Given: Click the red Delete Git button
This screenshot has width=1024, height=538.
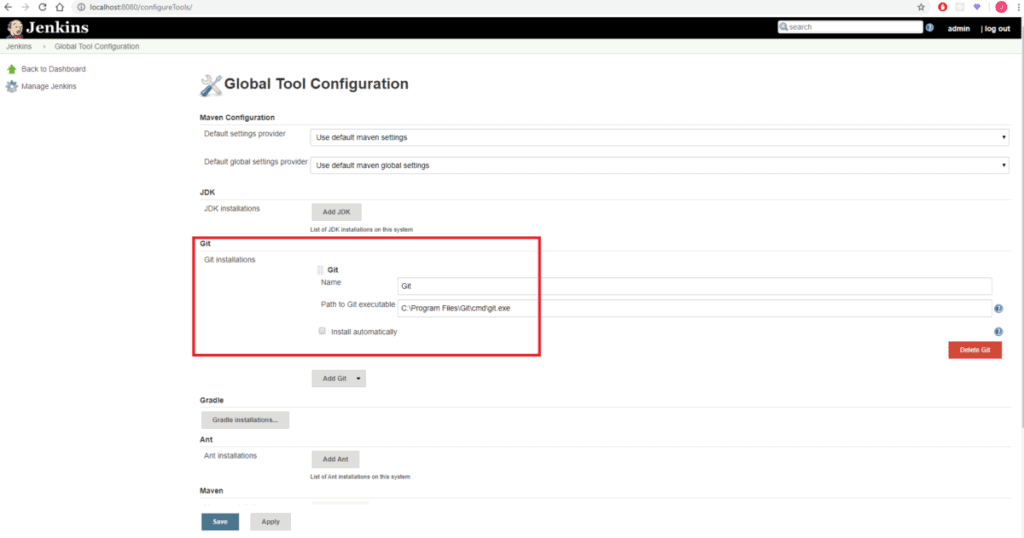Looking at the screenshot, I should [x=974, y=350].
